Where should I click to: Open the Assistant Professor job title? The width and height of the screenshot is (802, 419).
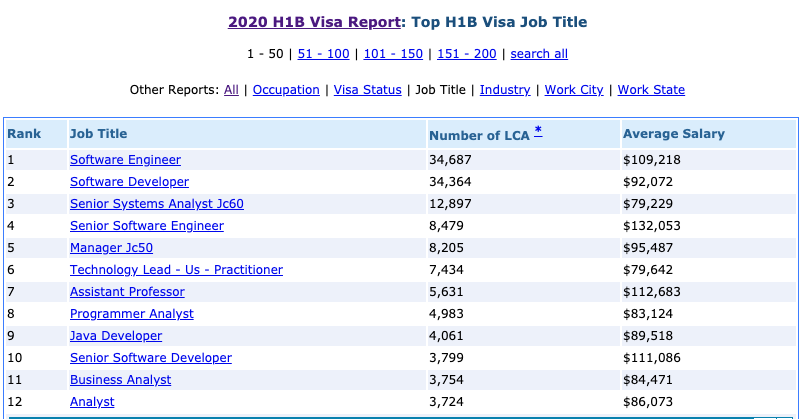127,292
